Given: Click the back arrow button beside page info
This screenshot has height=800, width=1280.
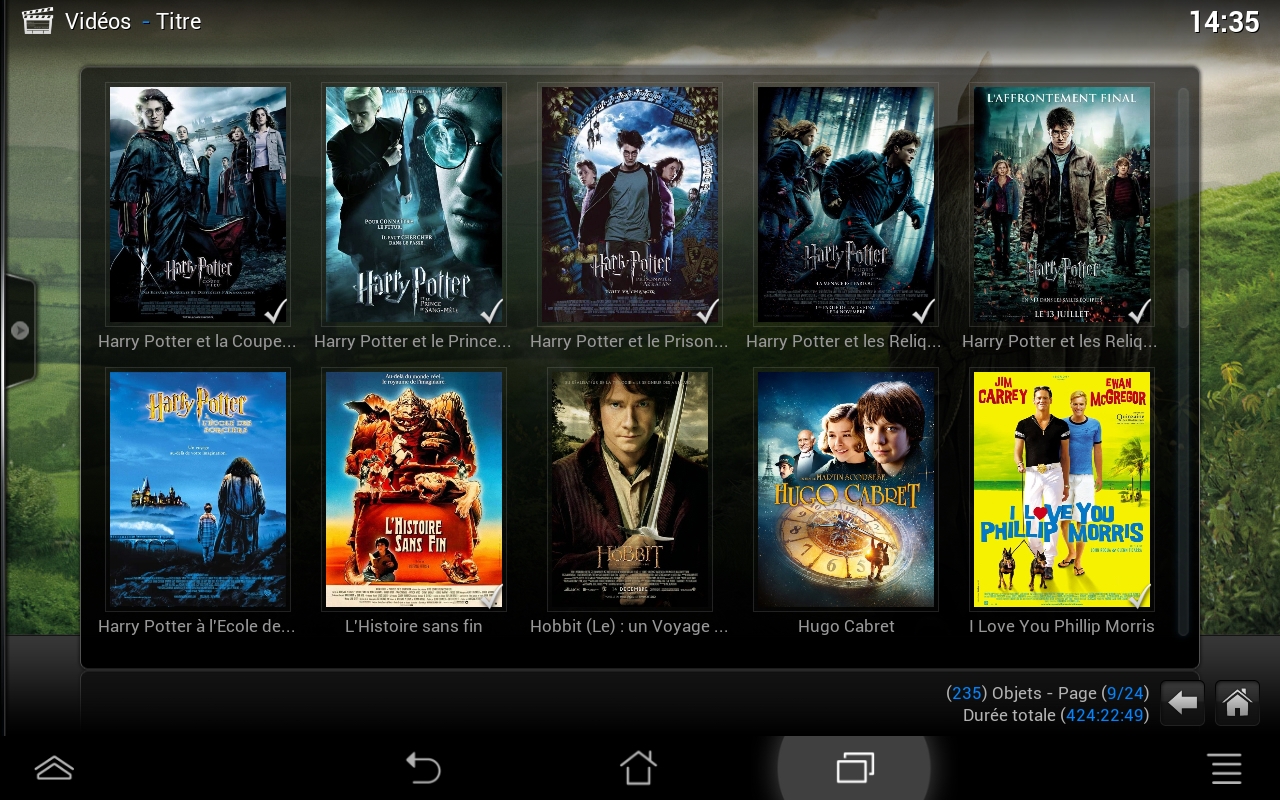Looking at the screenshot, I should [x=1183, y=703].
